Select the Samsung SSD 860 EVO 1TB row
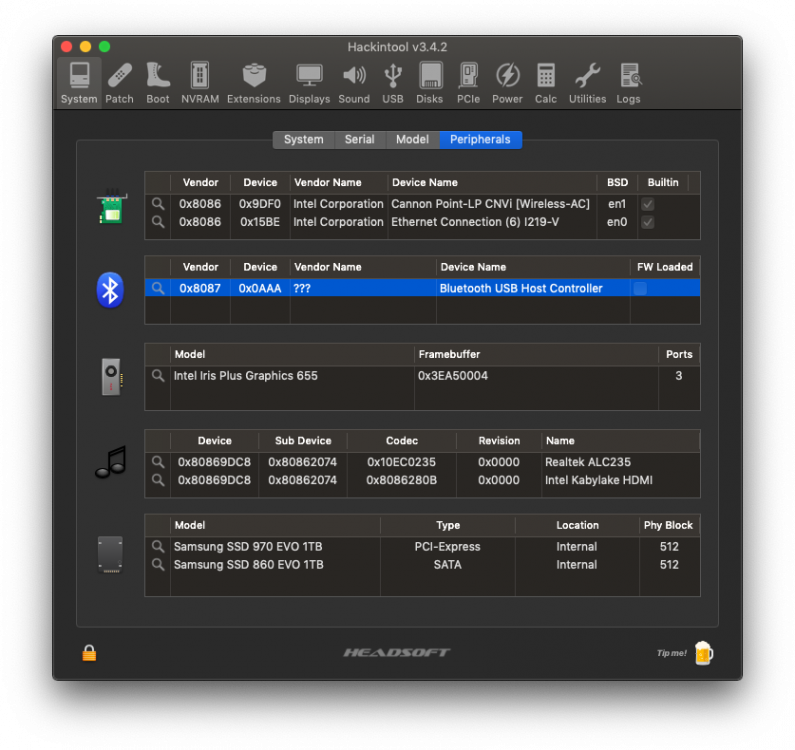The image size is (795, 750). 422,564
